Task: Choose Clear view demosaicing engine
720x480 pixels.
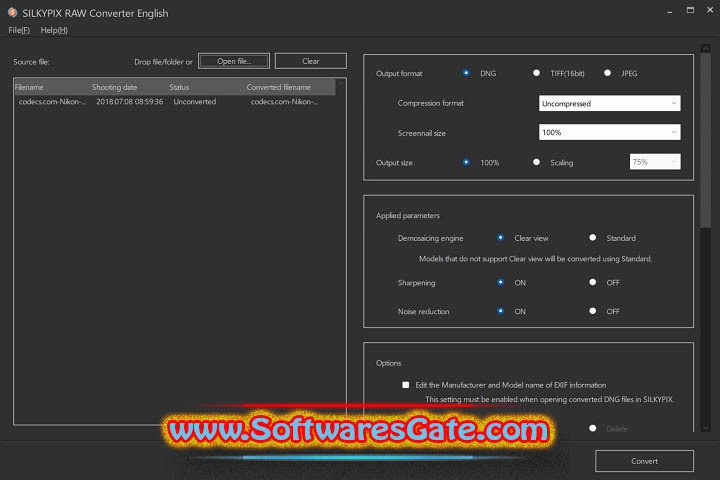Action: coord(501,238)
